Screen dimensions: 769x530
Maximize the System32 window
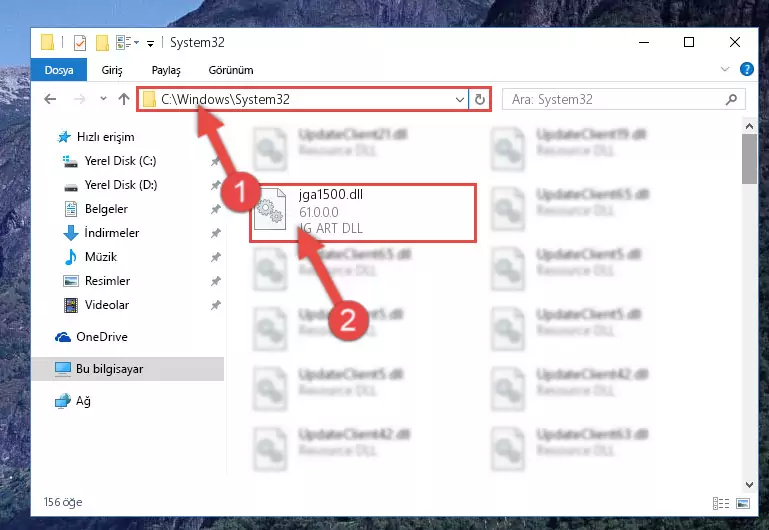(x=689, y=43)
